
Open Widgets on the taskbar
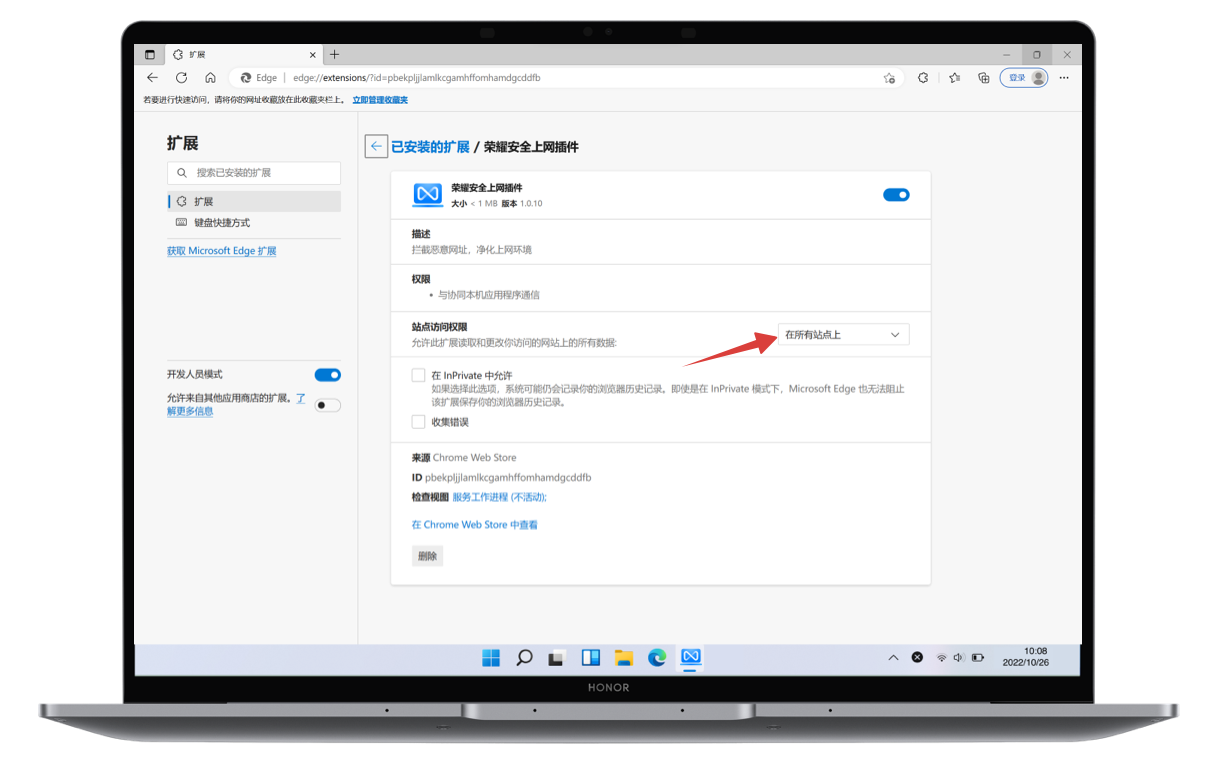pyautogui.click(x=591, y=657)
